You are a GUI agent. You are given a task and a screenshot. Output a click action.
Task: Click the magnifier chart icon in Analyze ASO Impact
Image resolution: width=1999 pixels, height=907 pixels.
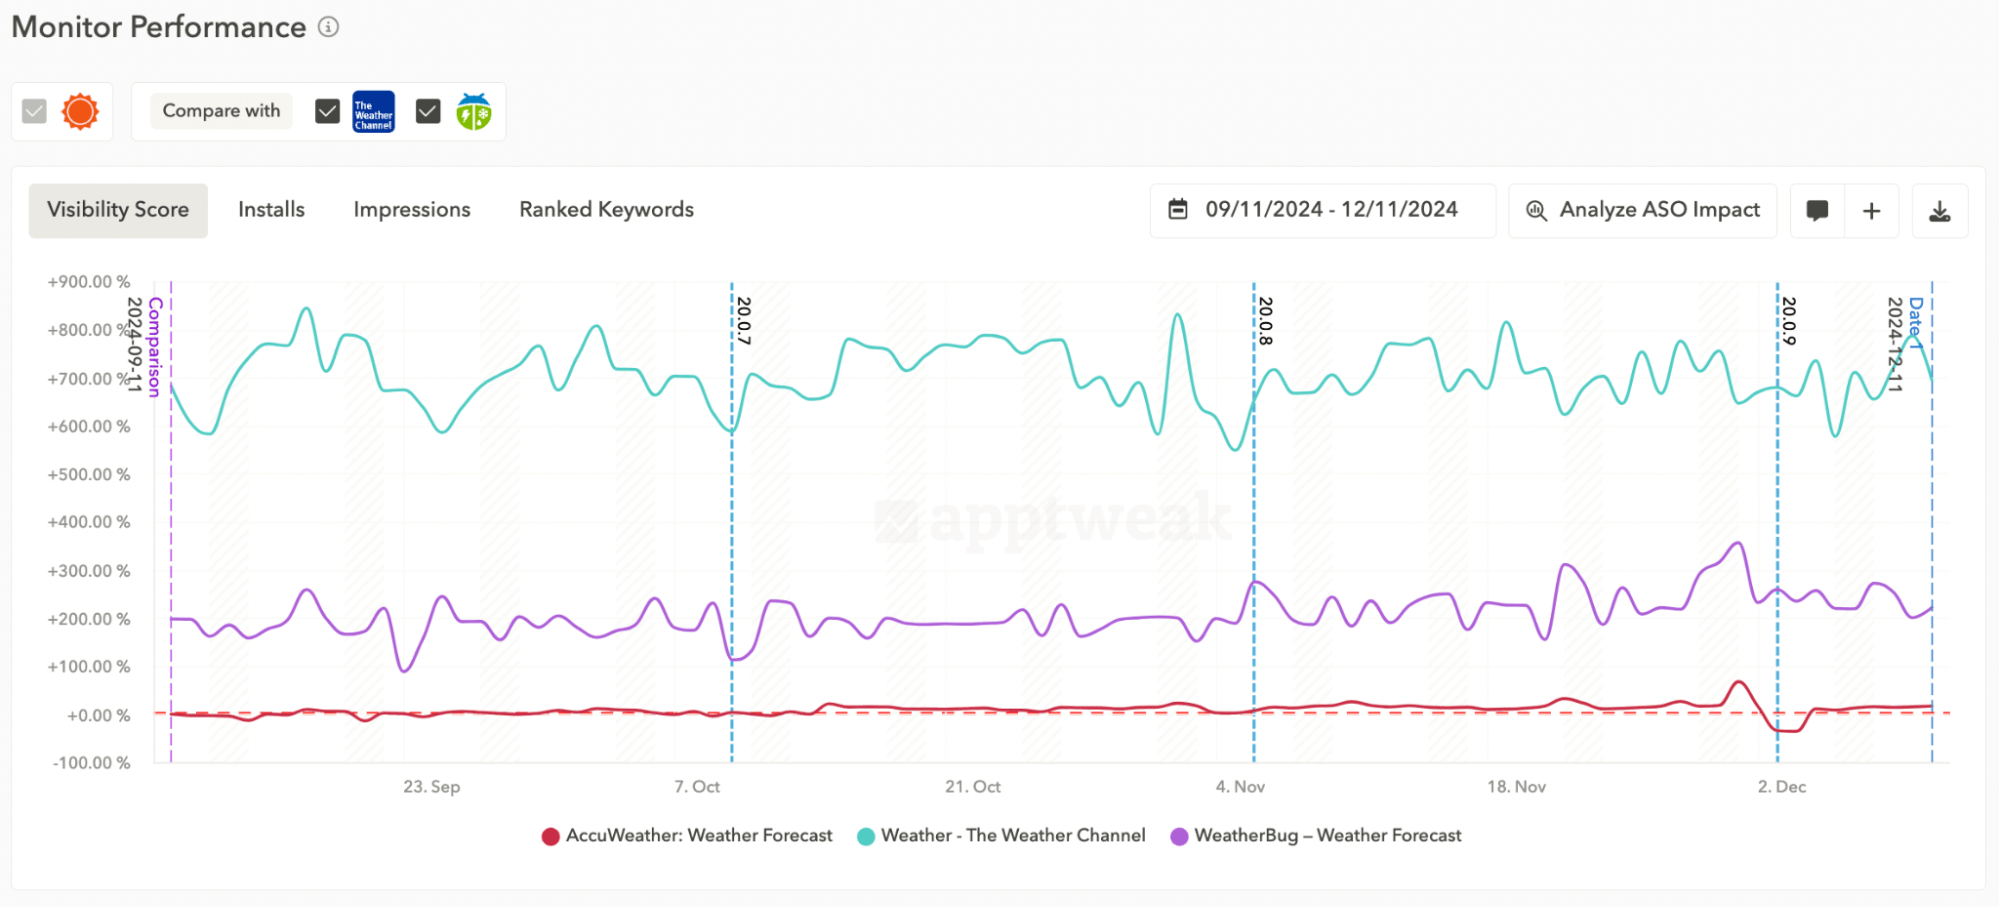click(1536, 210)
